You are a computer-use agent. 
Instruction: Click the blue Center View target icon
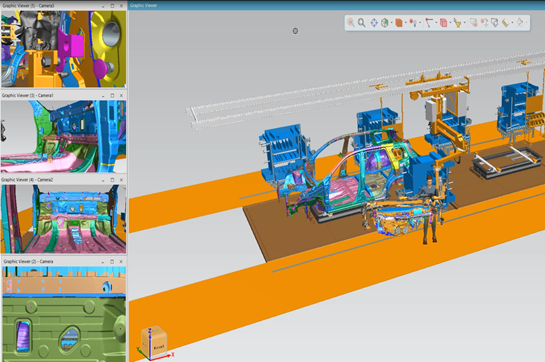(x=374, y=23)
